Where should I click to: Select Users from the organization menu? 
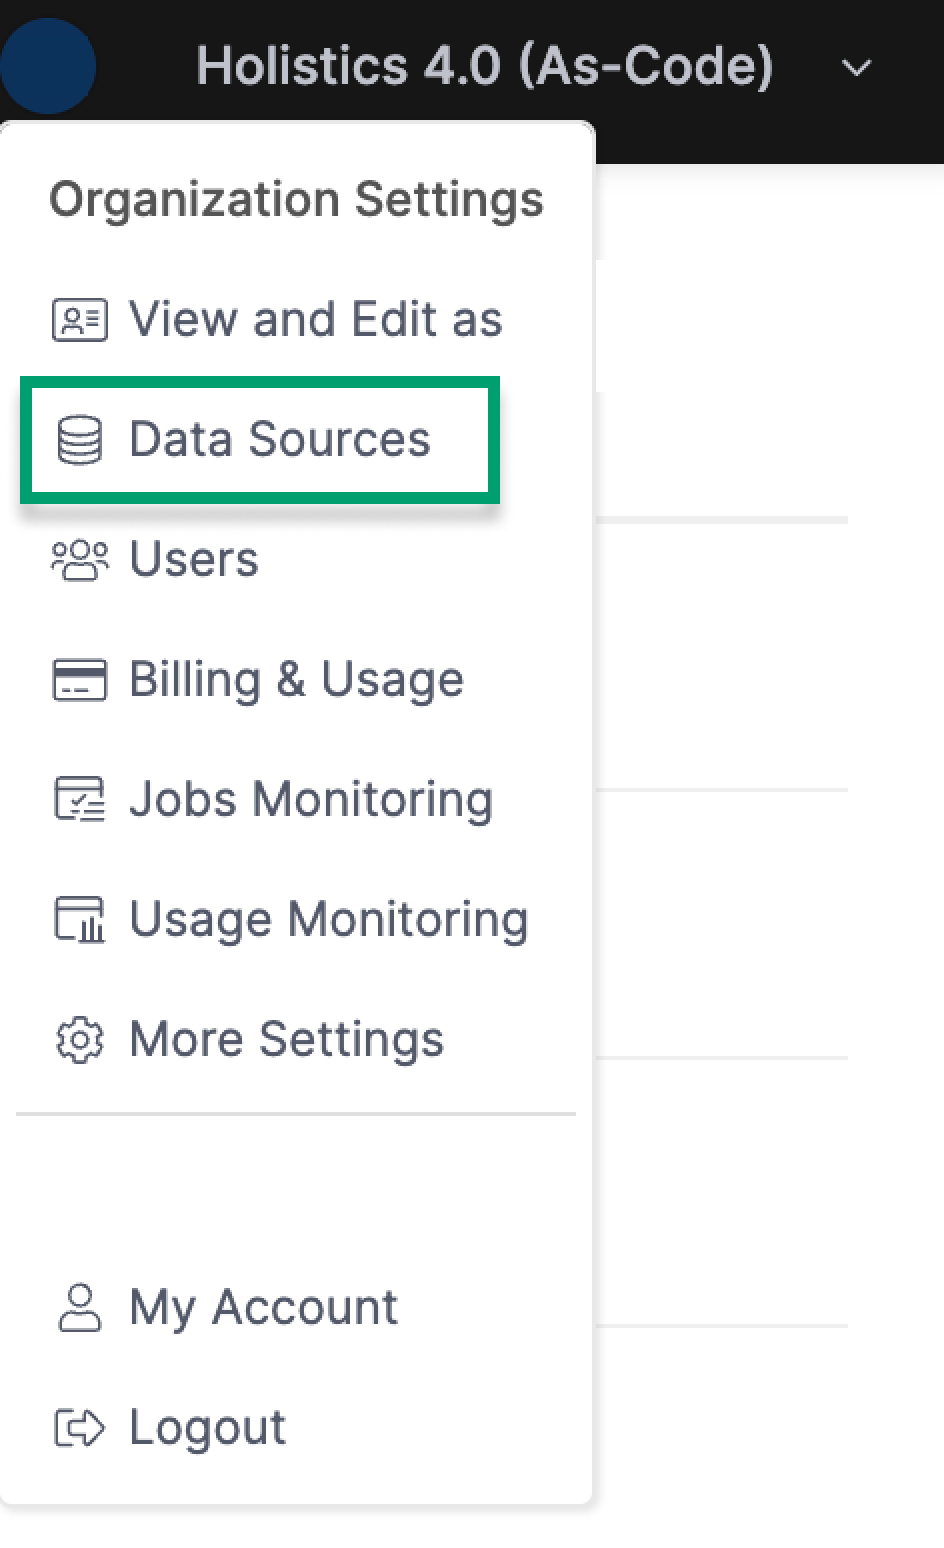[194, 559]
